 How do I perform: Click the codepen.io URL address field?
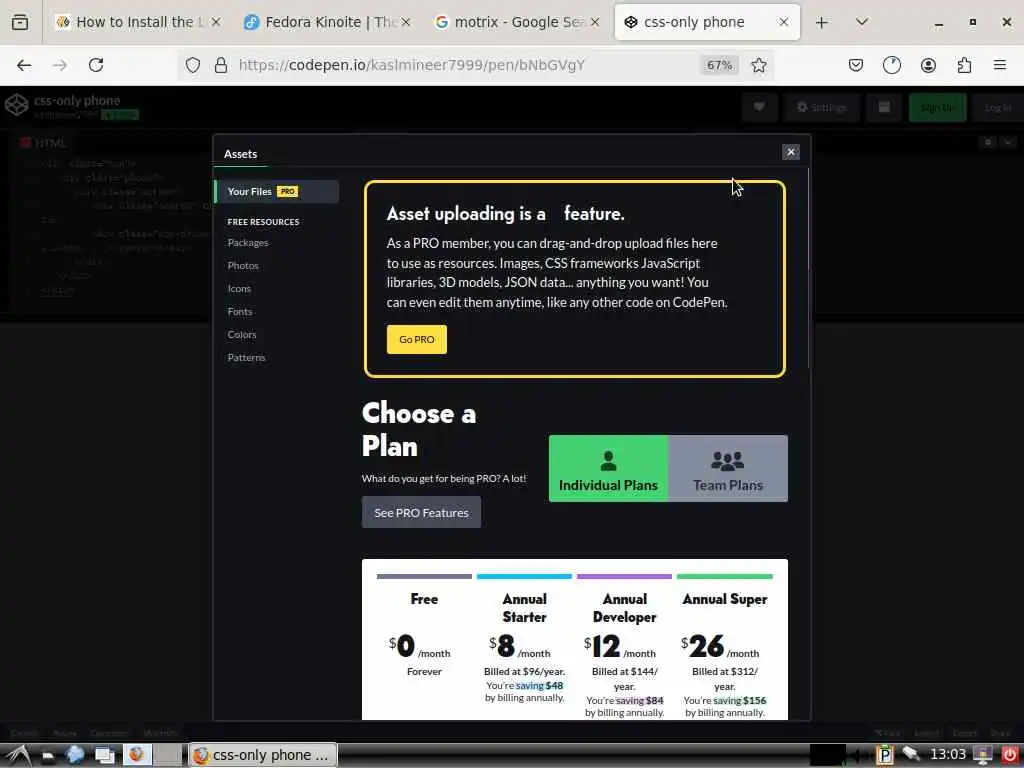411,65
